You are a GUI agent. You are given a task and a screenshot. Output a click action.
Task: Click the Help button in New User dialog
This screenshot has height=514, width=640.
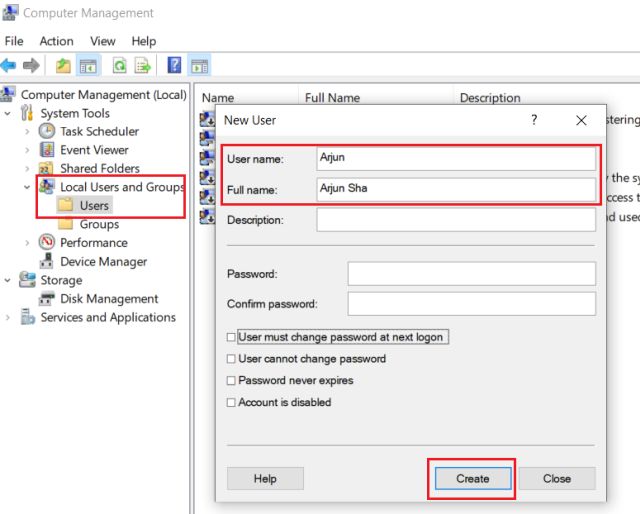point(265,479)
